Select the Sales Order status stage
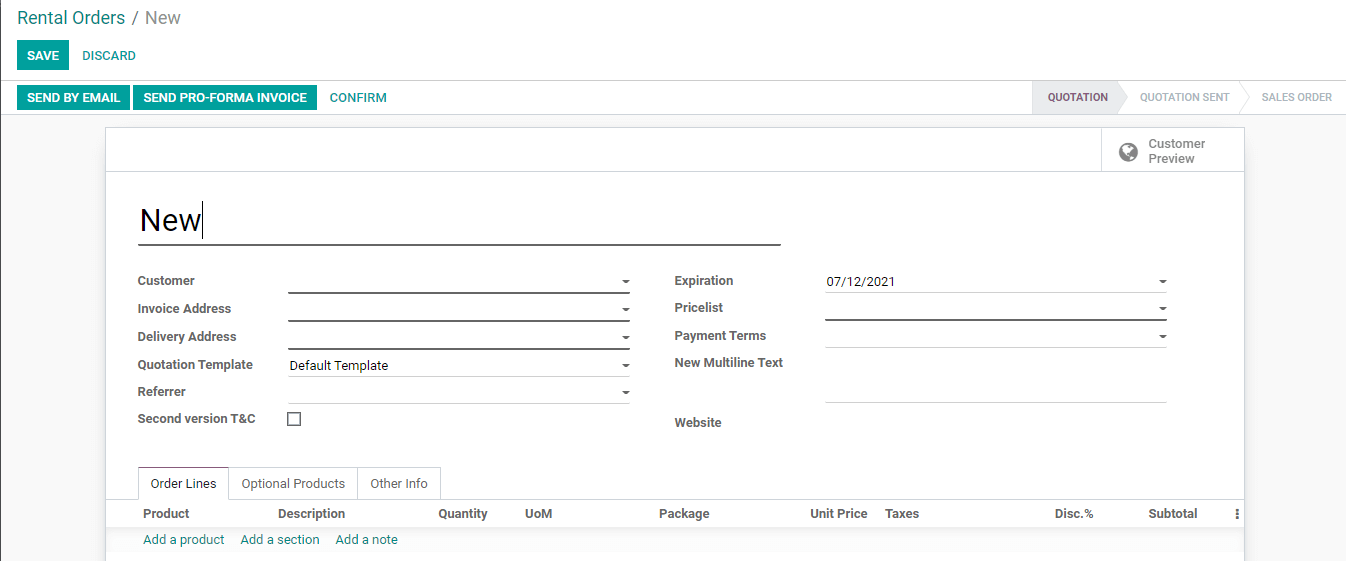The height and width of the screenshot is (561, 1346). pyautogui.click(x=1296, y=98)
